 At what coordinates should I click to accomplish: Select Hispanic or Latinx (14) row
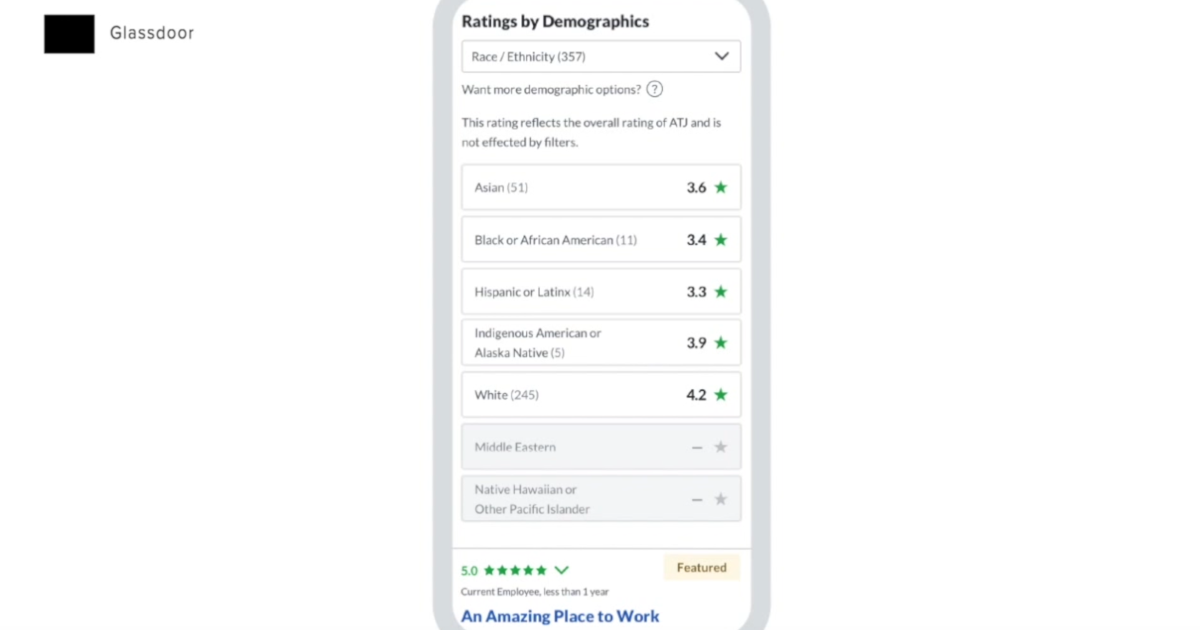tap(601, 292)
